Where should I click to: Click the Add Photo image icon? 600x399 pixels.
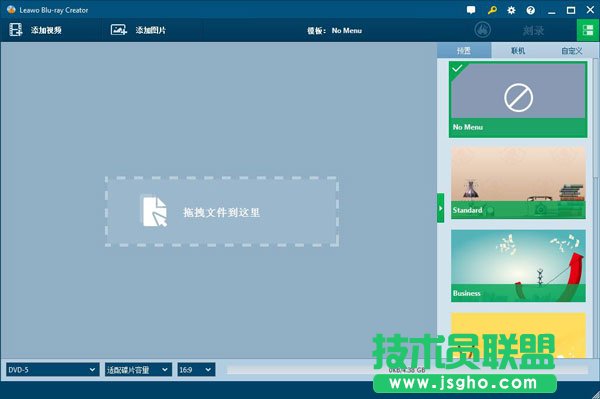click(119, 30)
